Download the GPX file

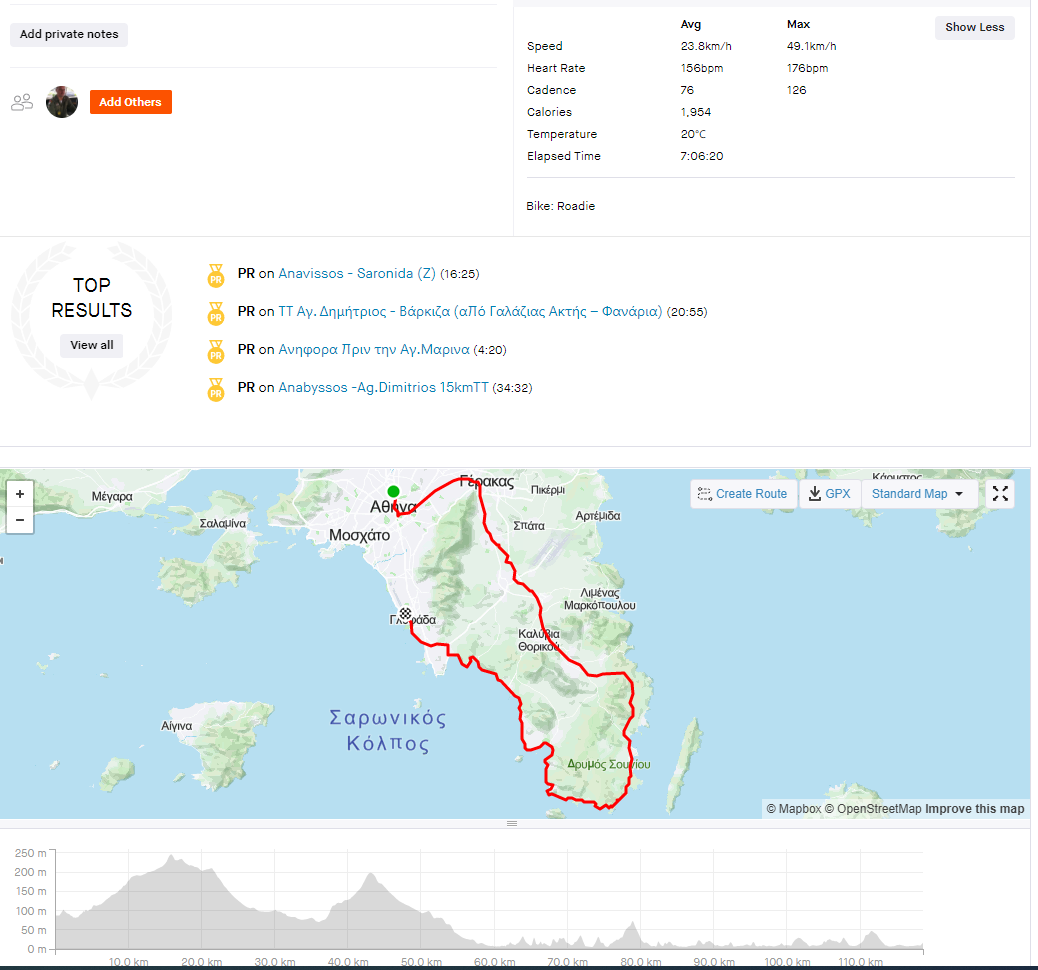[829, 494]
